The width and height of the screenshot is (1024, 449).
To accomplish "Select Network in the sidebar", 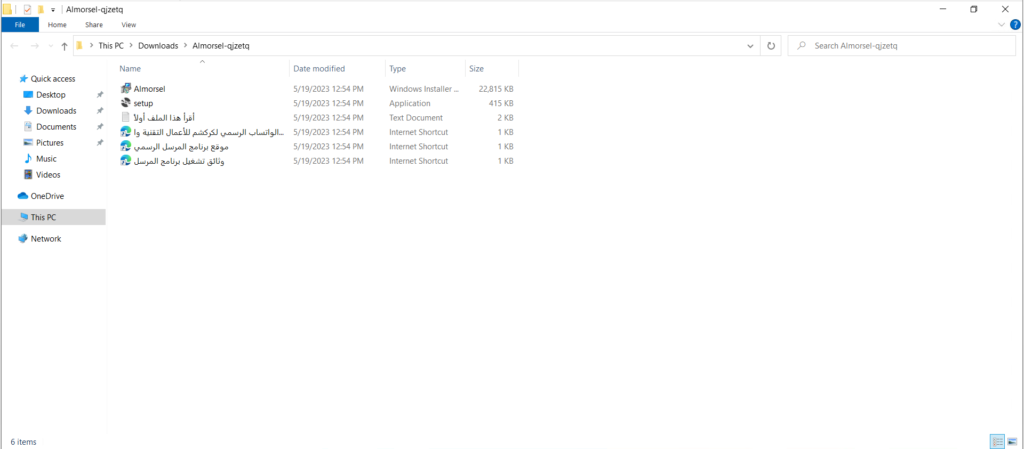I will click(x=46, y=239).
